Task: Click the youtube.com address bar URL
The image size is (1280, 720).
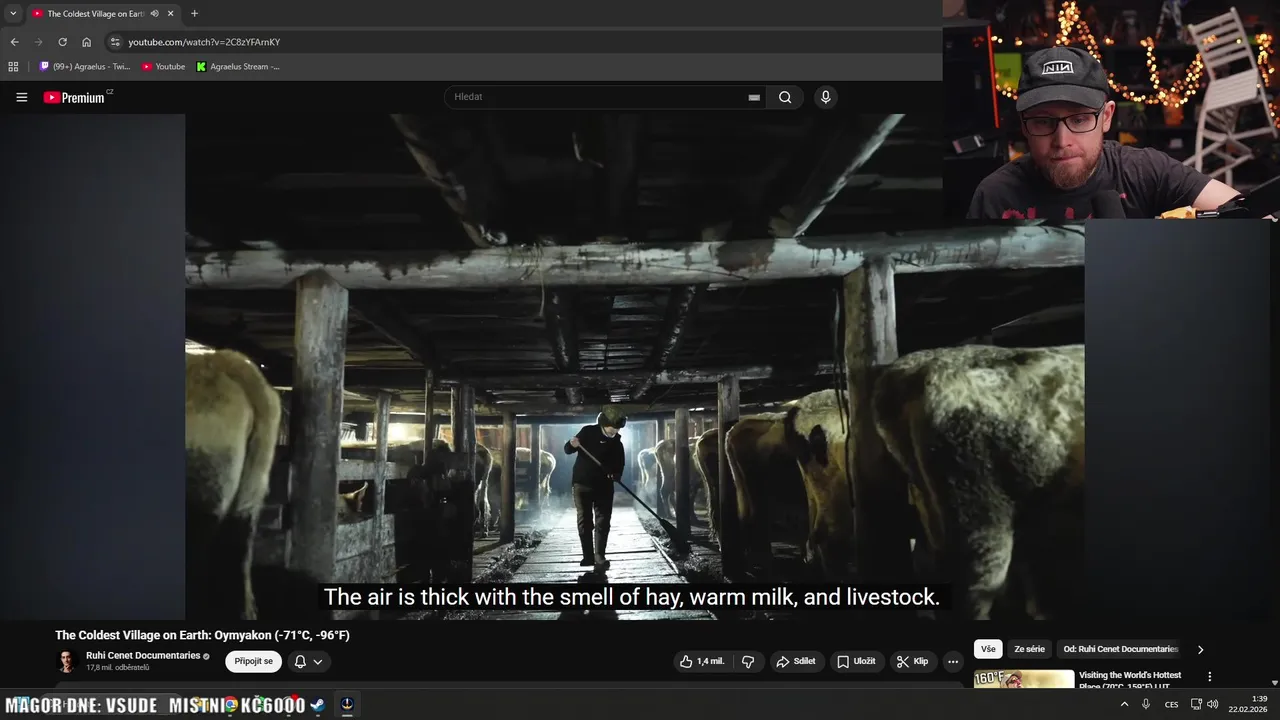Action: (x=204, y=42)
